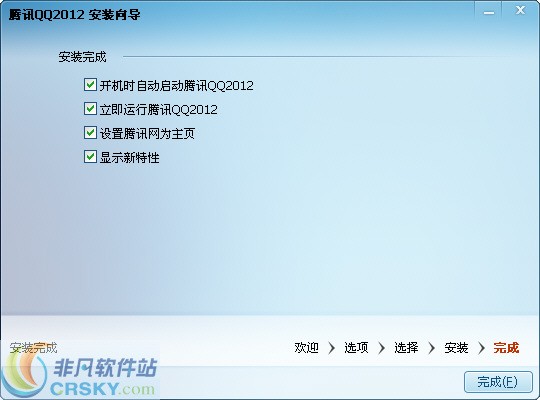Screen dimensions: 540x400
Task: Open the 安装 wizard step
Action: (456, 348)
